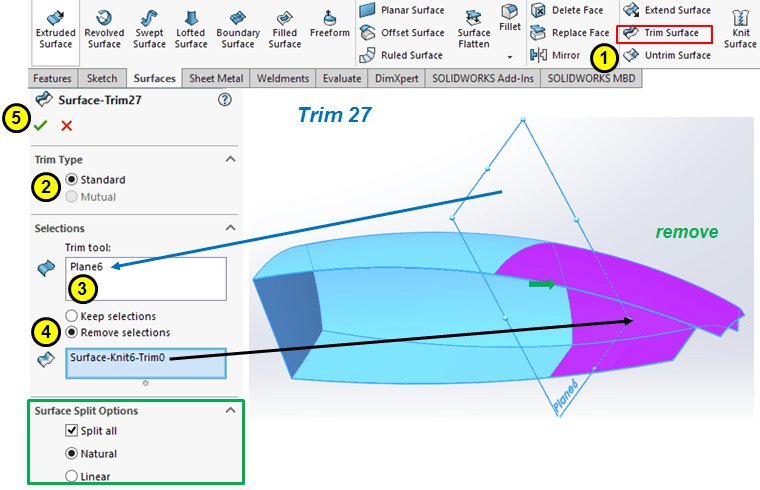Switch to the Sheet Metal tab
The image size is (760, 490).
pyautogui.click(x=217, y=78)
